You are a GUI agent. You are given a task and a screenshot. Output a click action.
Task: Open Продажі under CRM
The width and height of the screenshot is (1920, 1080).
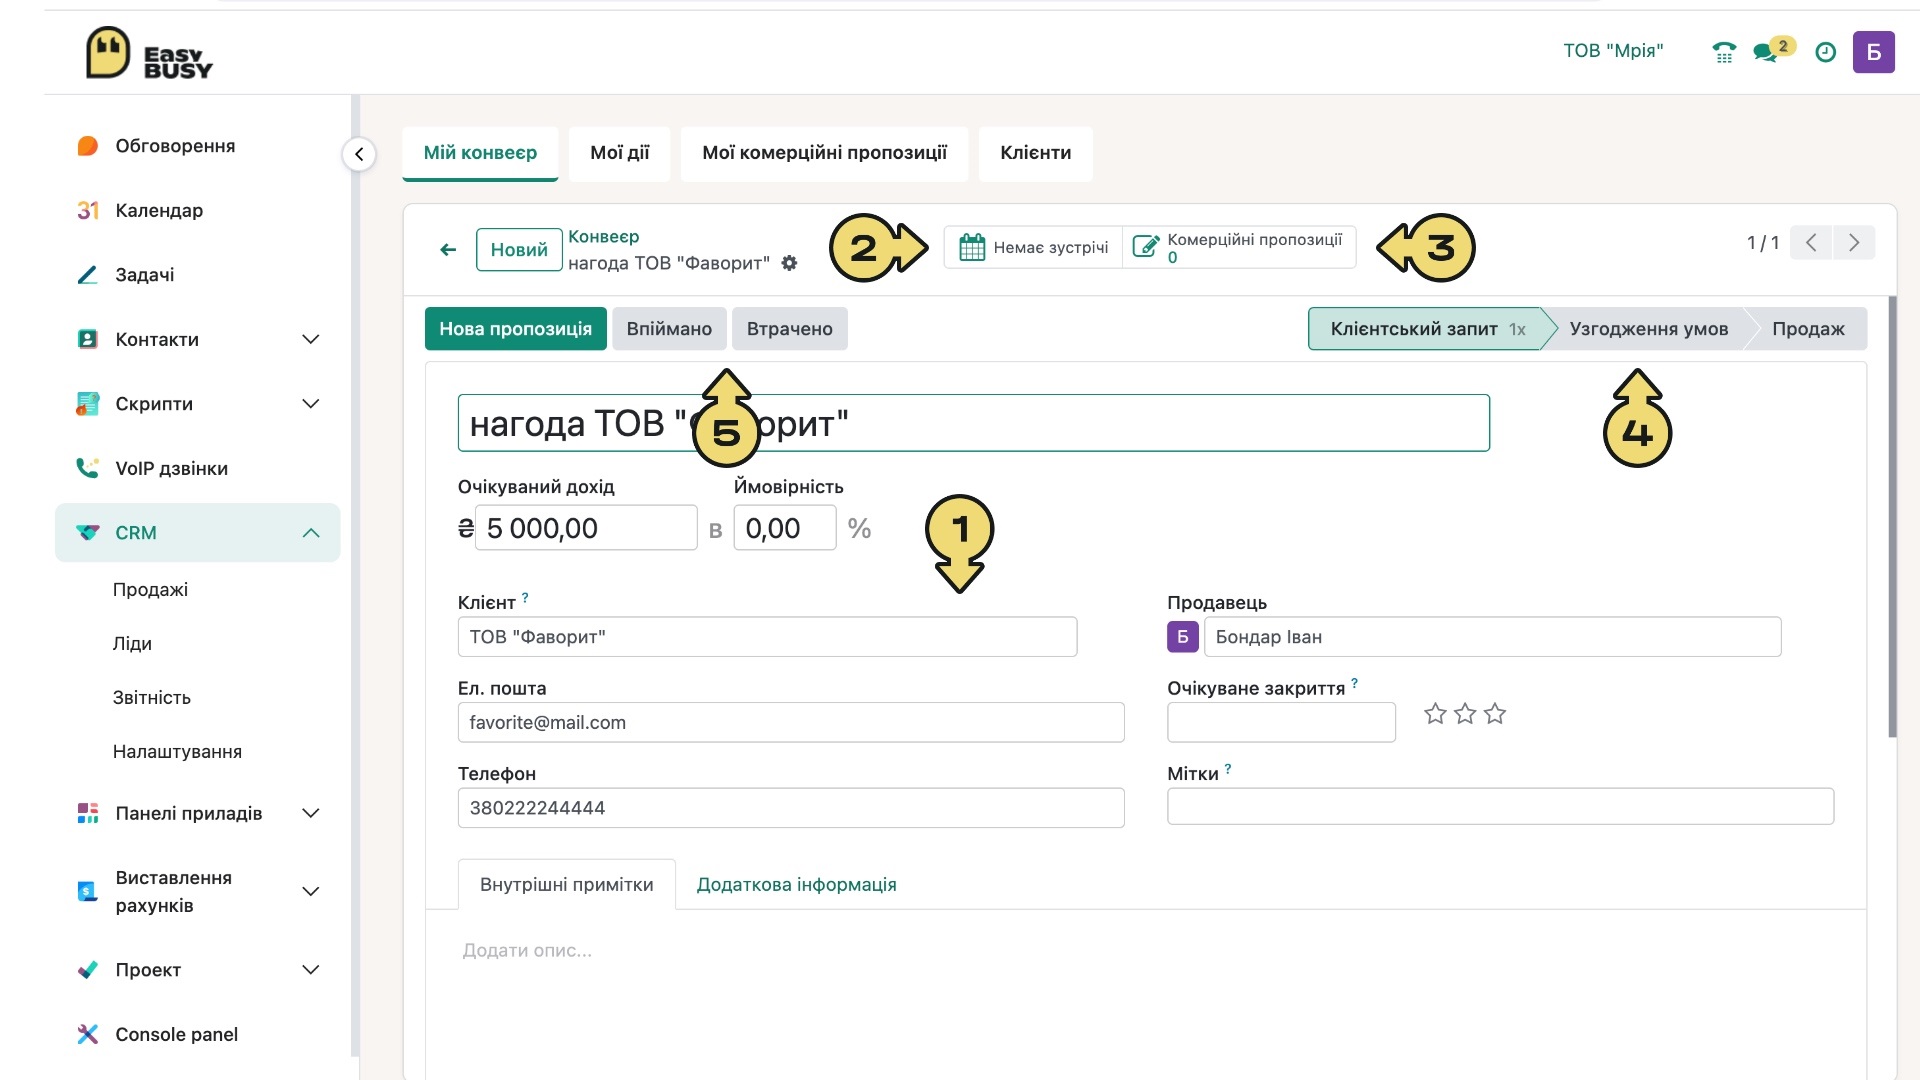(150, 590)
